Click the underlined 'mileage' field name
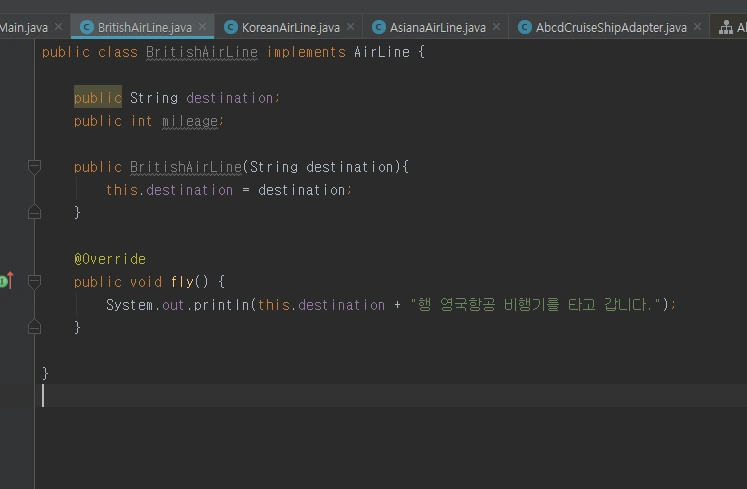Viewport: 747px width, 489px height. [x=190, y=121]
